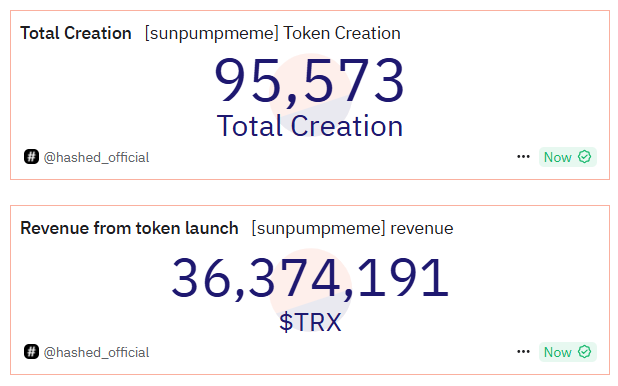Screen dimensions: 618x386
Task: Click the Total Creation label under the counter
Action: (x=310, y=126)
